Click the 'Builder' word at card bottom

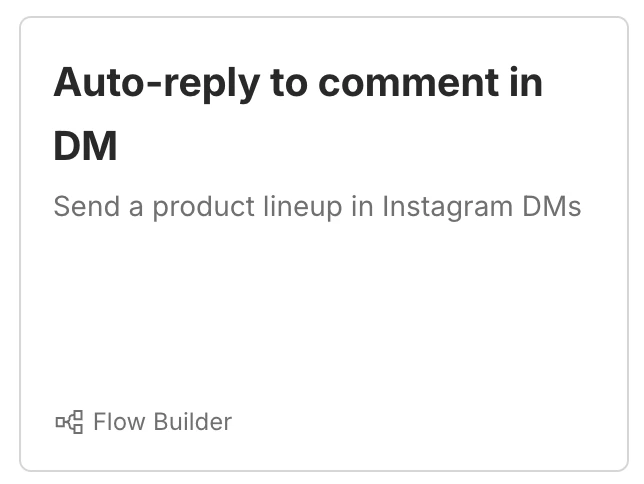click(x=193, y=422)
